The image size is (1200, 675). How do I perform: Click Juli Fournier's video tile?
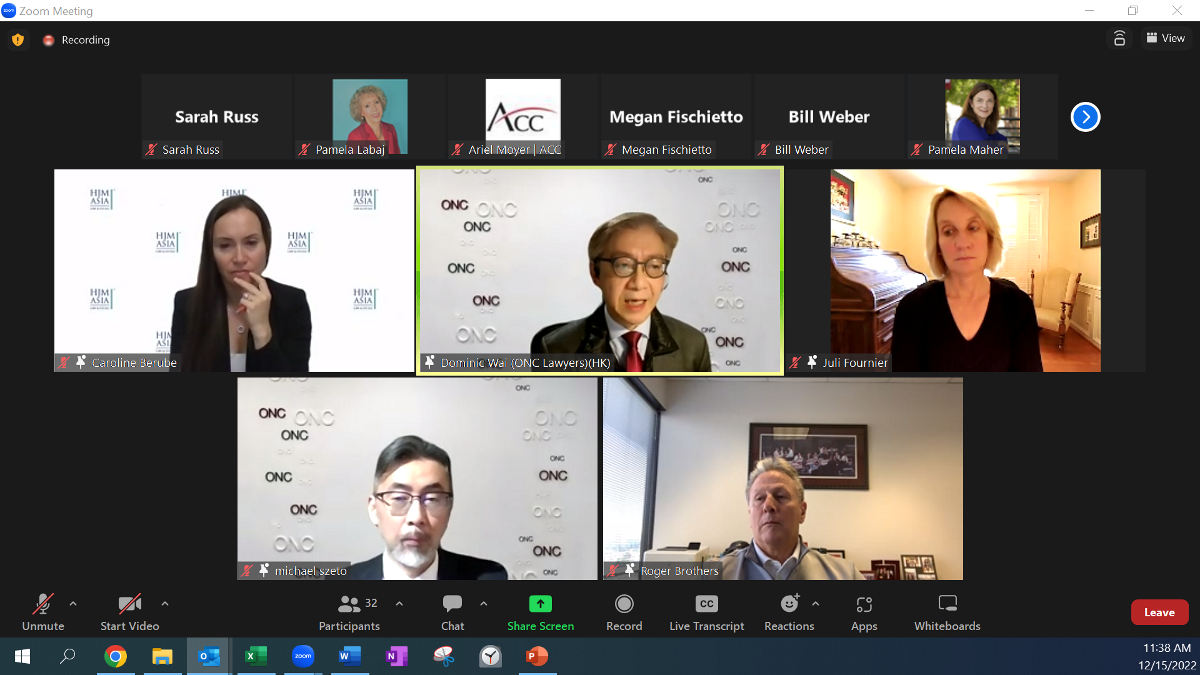(x=966, y=270)
